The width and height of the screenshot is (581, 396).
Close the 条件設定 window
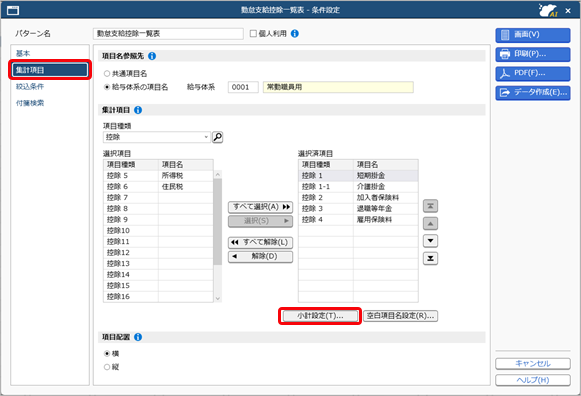[x=568, y=11]
